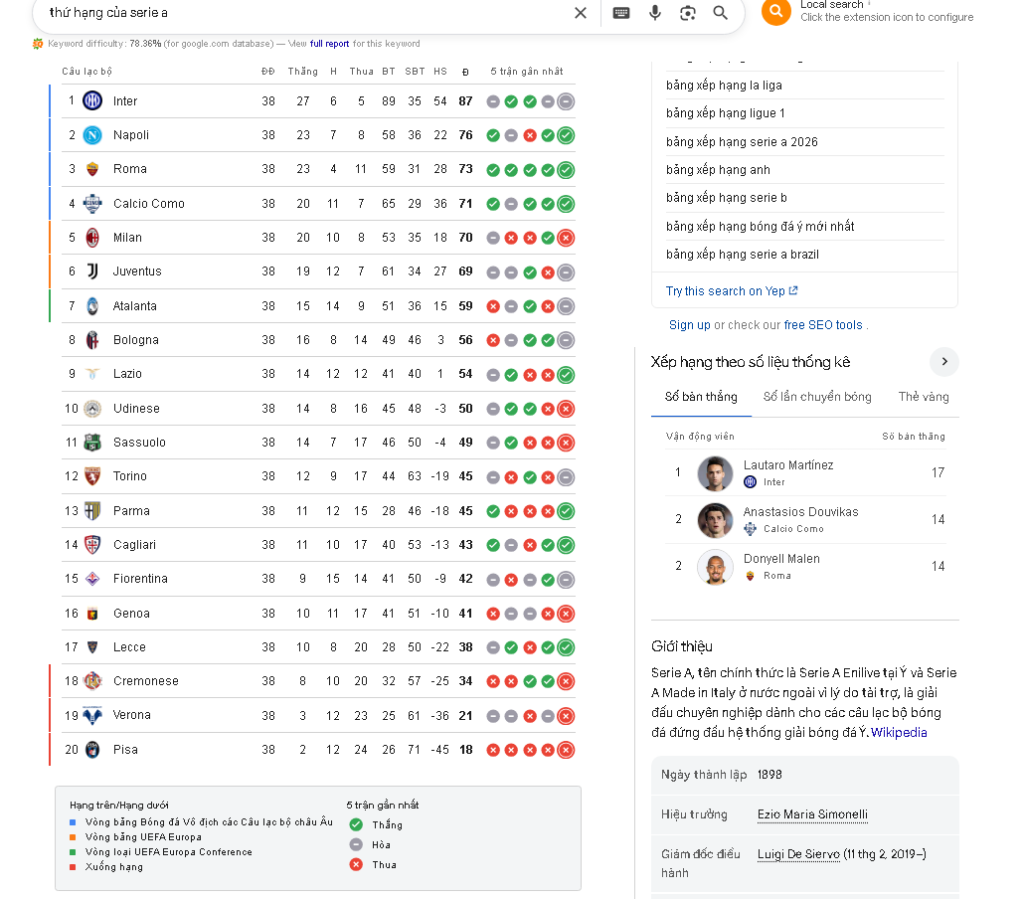1024x899 pixels.
Task: Switch to the Thẻ vàng tab
Action: pos(923,397)
